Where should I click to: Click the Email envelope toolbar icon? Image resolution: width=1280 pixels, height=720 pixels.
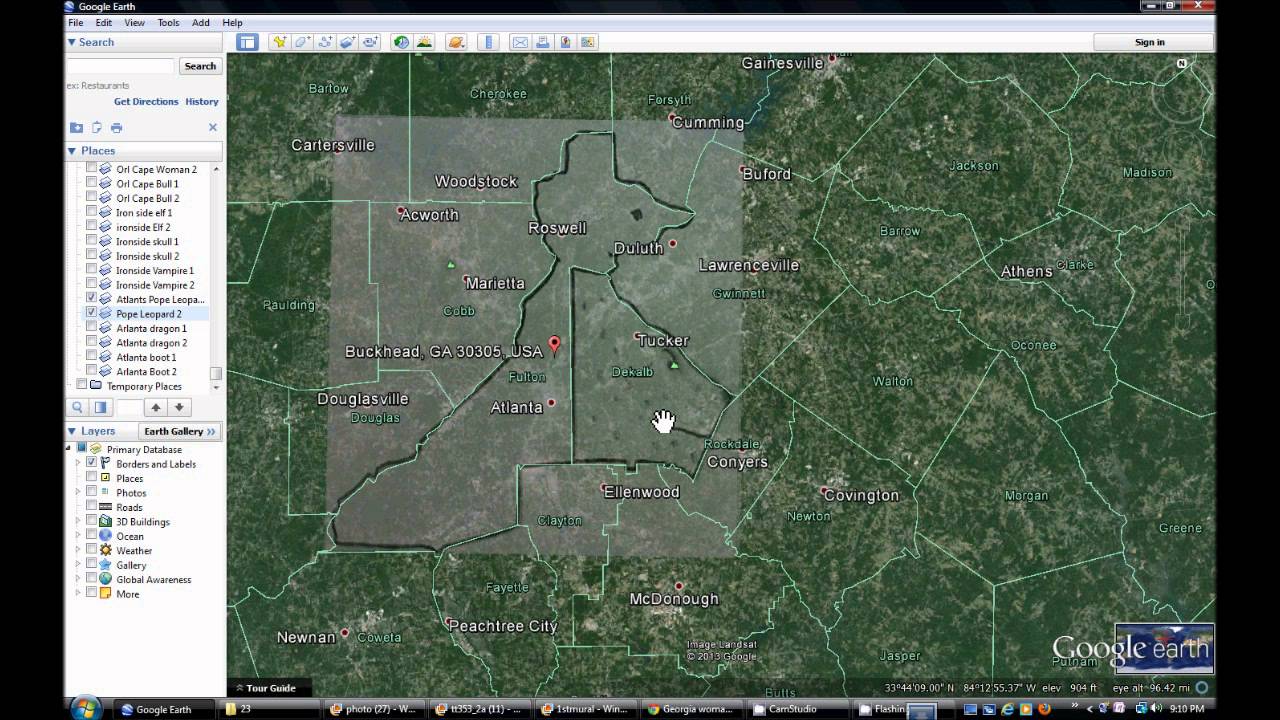[520, 42]
